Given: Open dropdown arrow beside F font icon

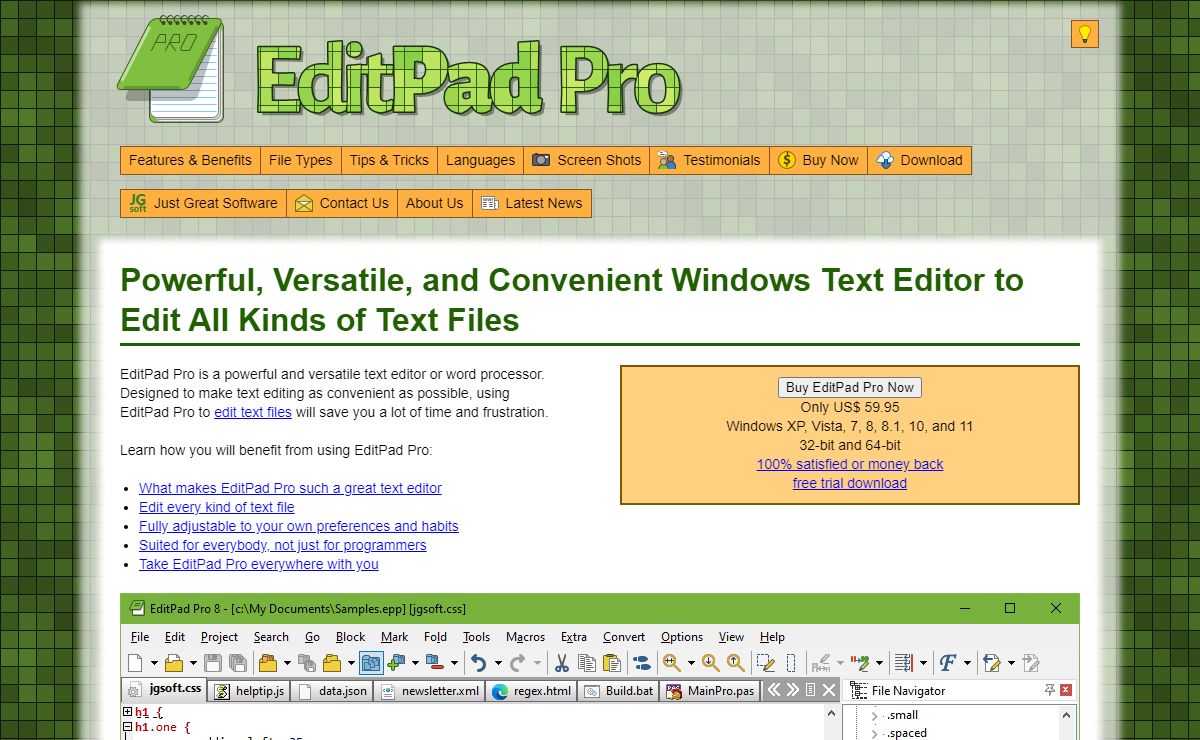Looking at the screenshot, I should click(x=967, y=663).
